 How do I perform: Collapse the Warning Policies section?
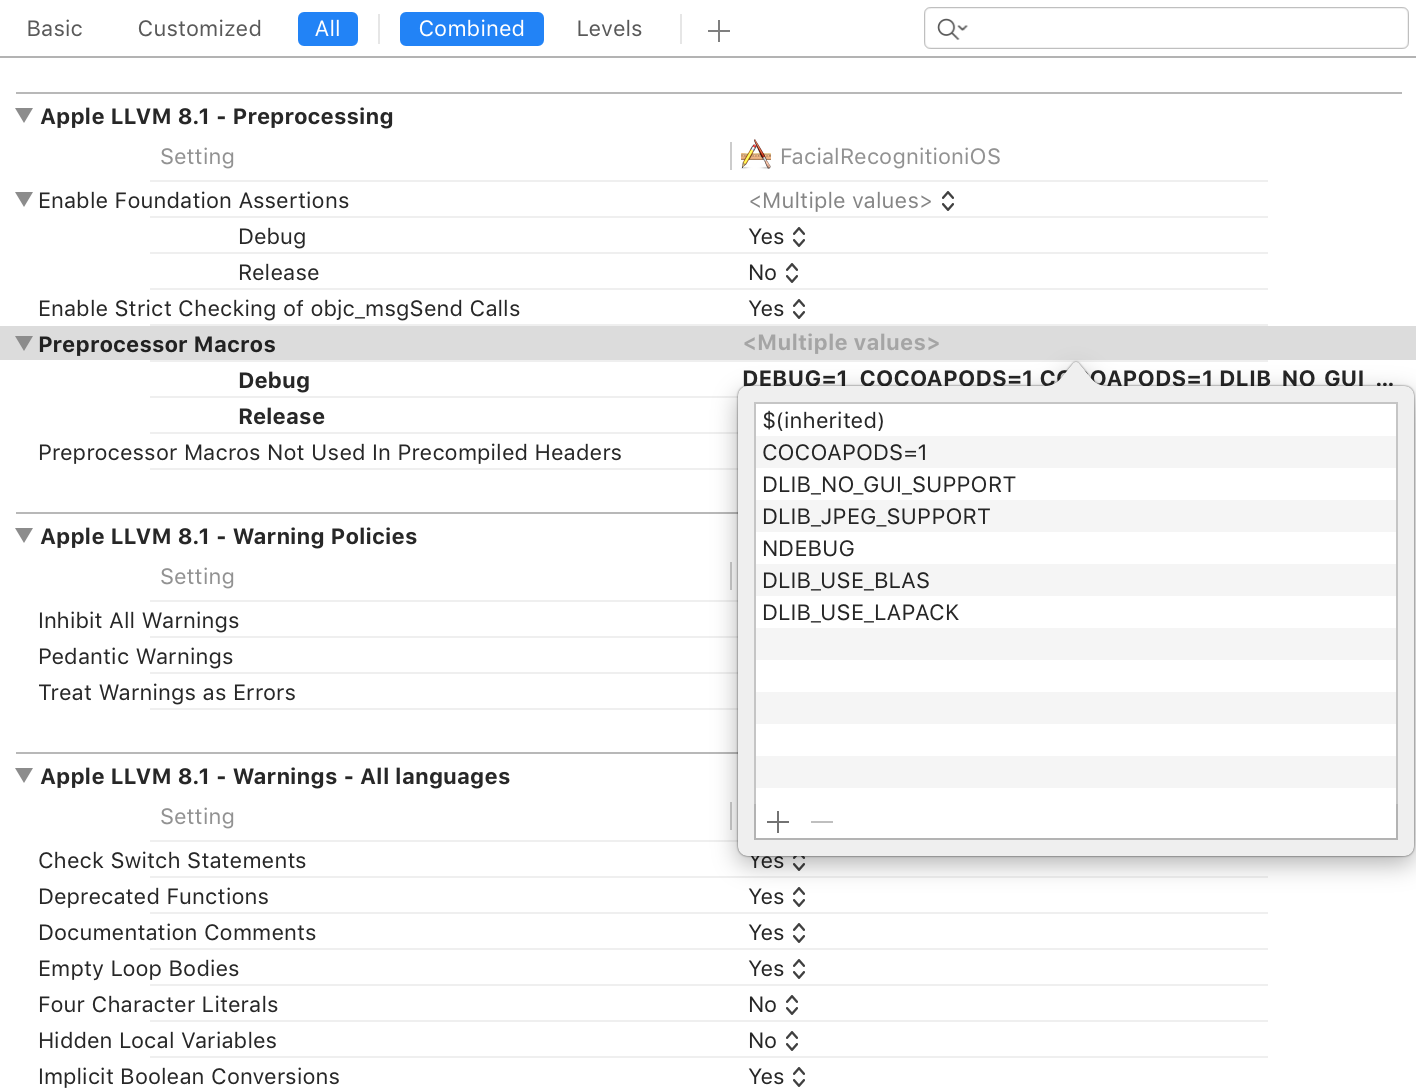(x=24, y=536)
